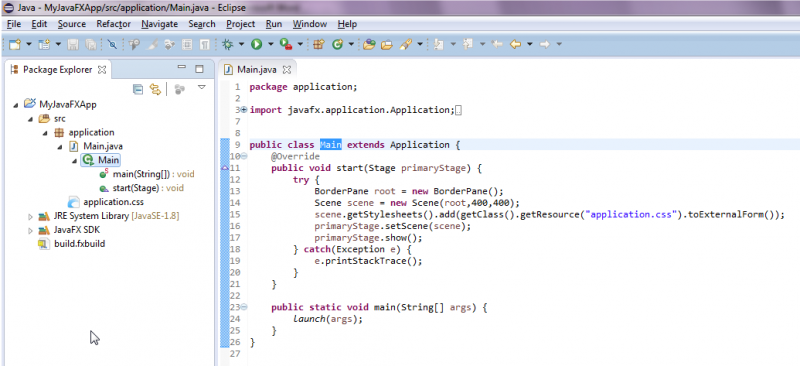Viewport: 800px width, 366px height.
Task: Maximize the Package Explorer panel
Action: click(199, 69)
